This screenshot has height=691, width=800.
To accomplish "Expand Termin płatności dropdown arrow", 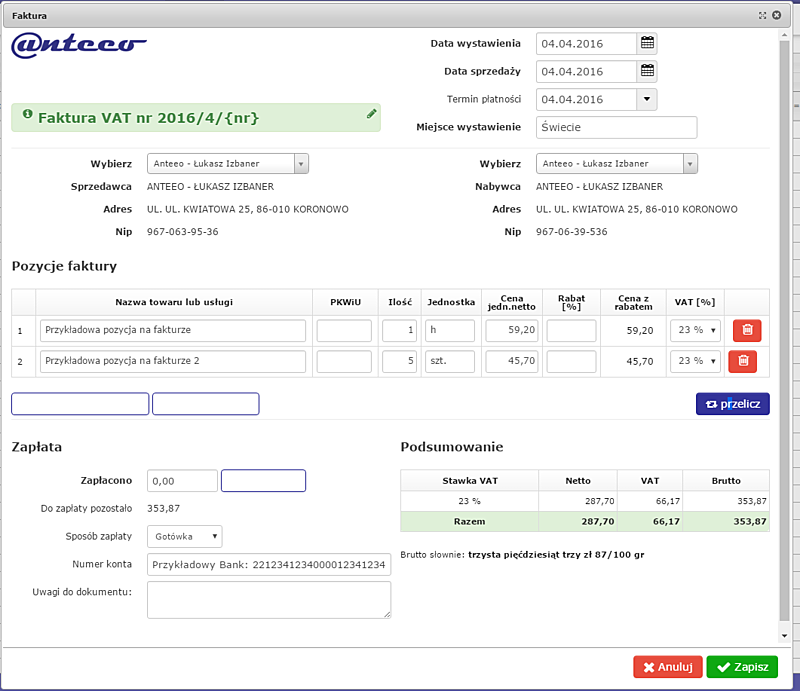I will (646, 99).
